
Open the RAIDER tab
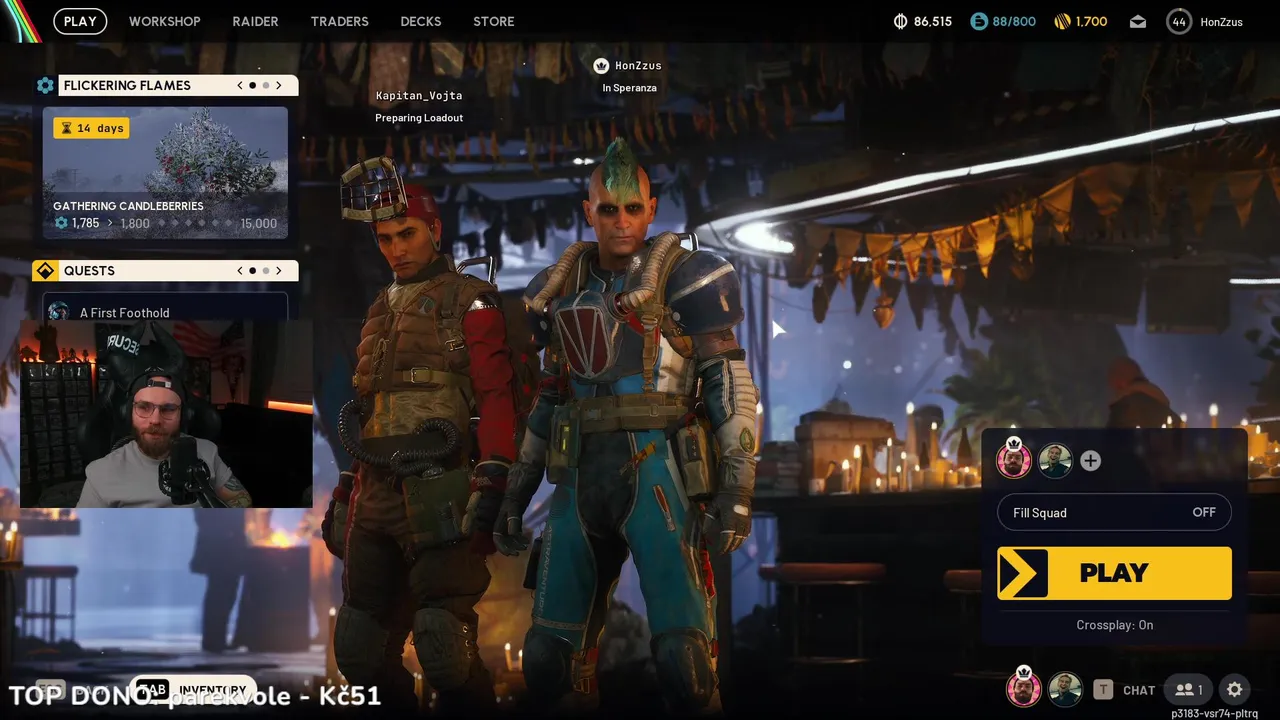pyautogui.click(x=255, y=21)
